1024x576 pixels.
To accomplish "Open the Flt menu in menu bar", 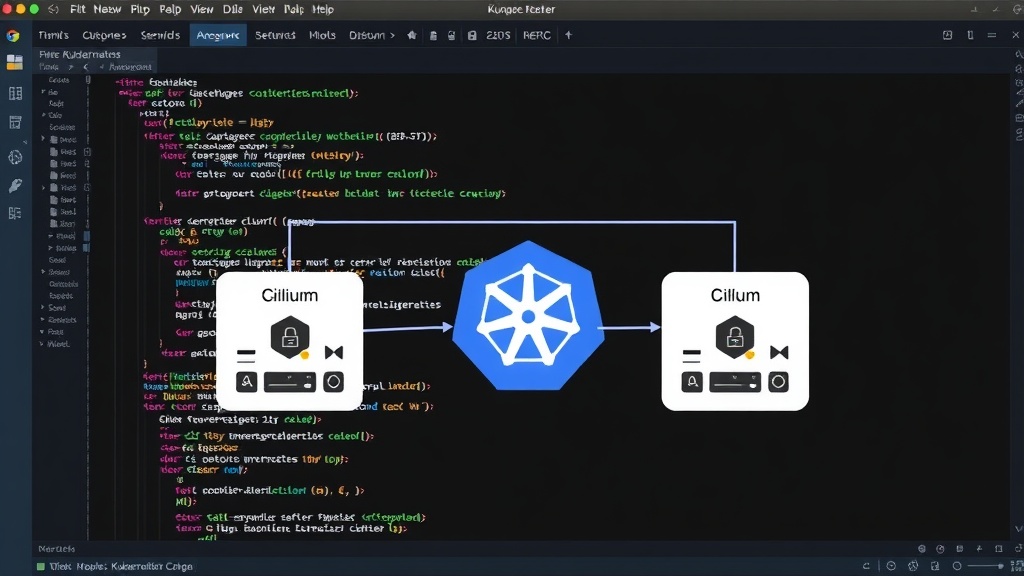I will pos(78,9).
